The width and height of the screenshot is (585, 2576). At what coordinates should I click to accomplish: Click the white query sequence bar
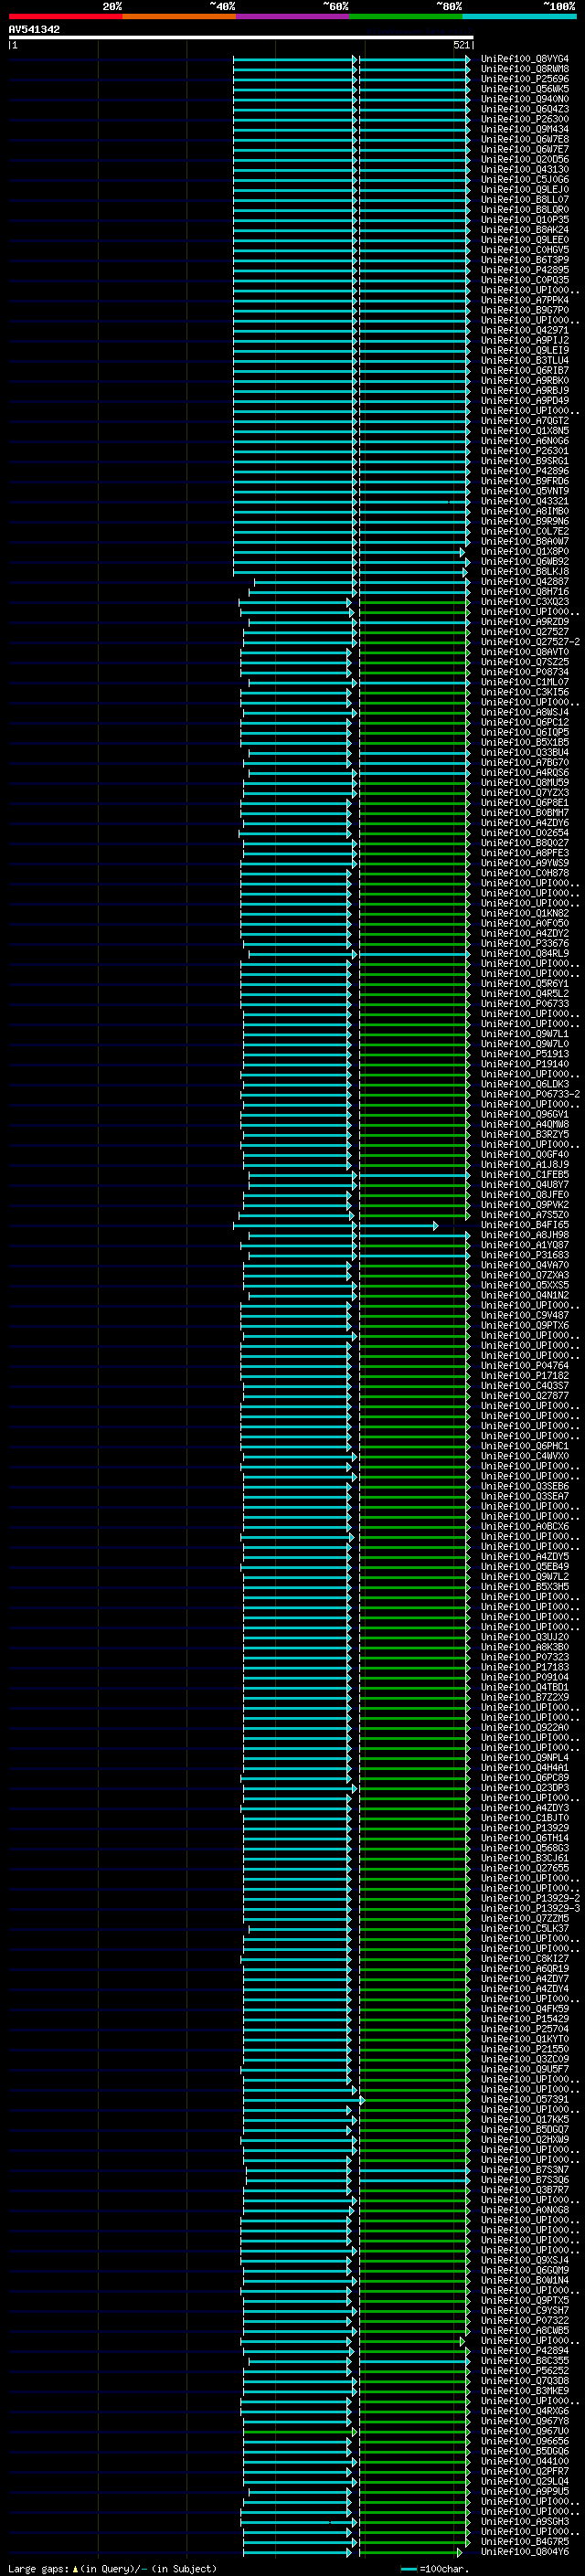point(241,38)
